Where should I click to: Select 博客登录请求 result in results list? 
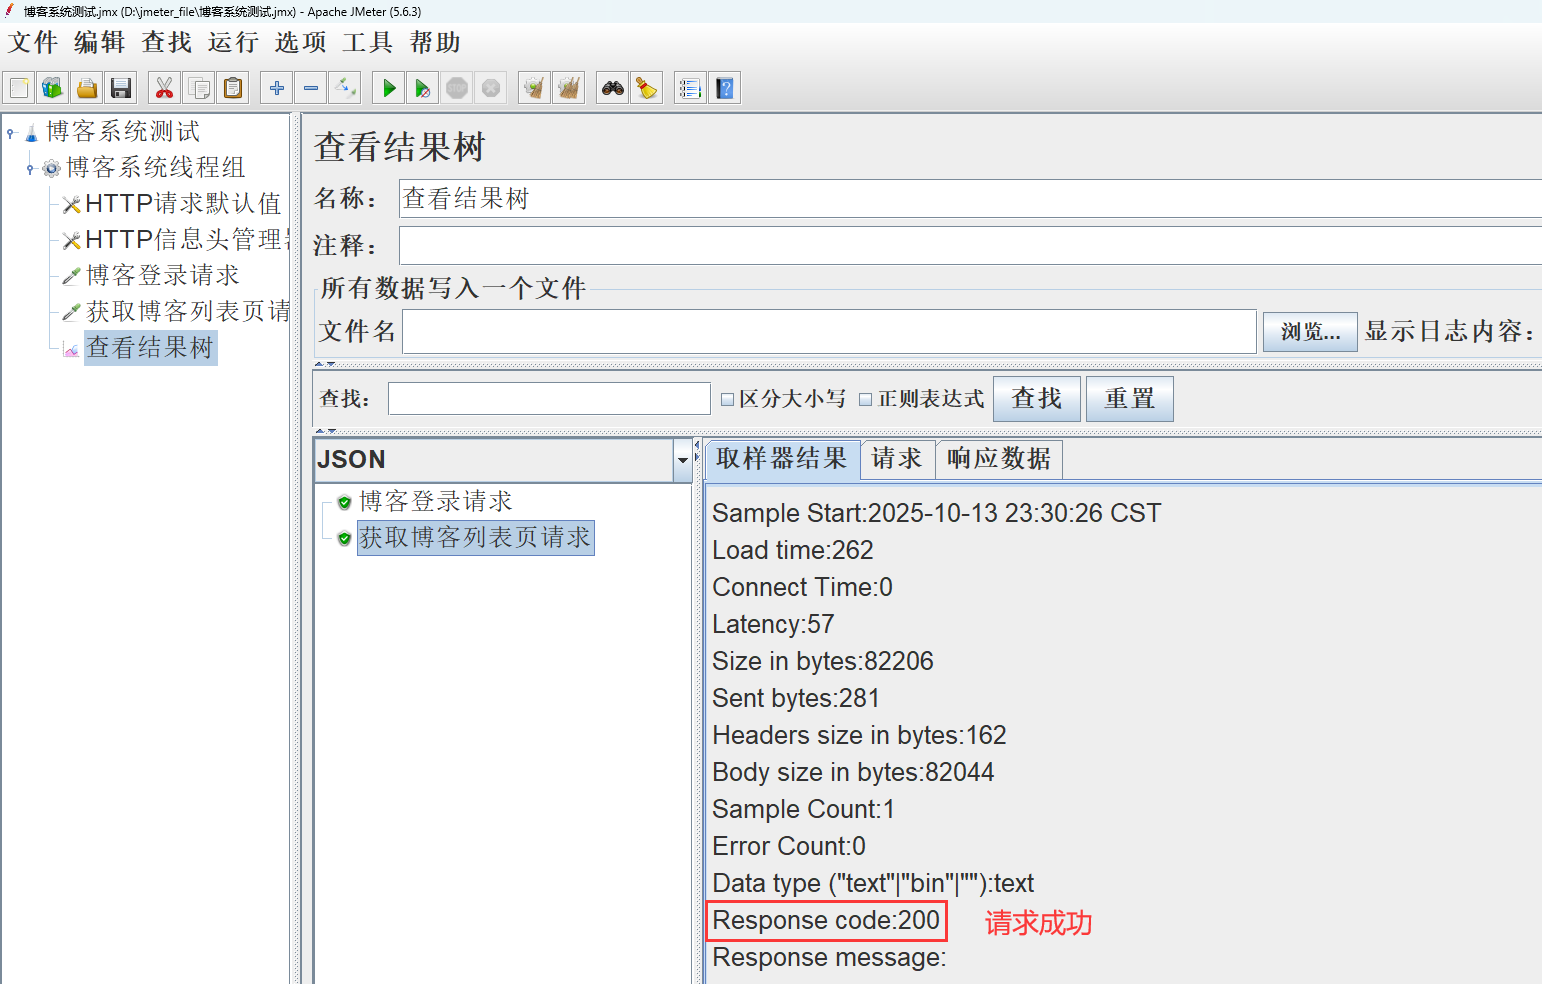[x=435, y=502]
